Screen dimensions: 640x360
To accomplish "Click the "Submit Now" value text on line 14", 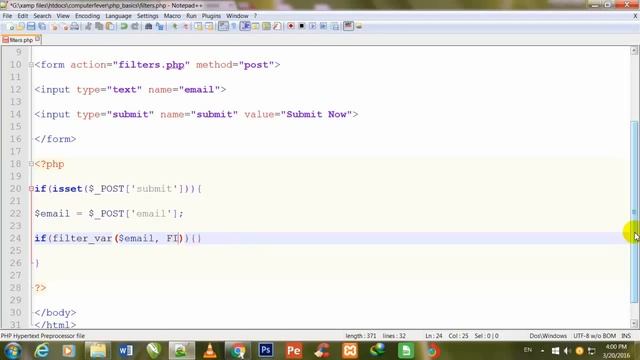I will coord(316,114).
